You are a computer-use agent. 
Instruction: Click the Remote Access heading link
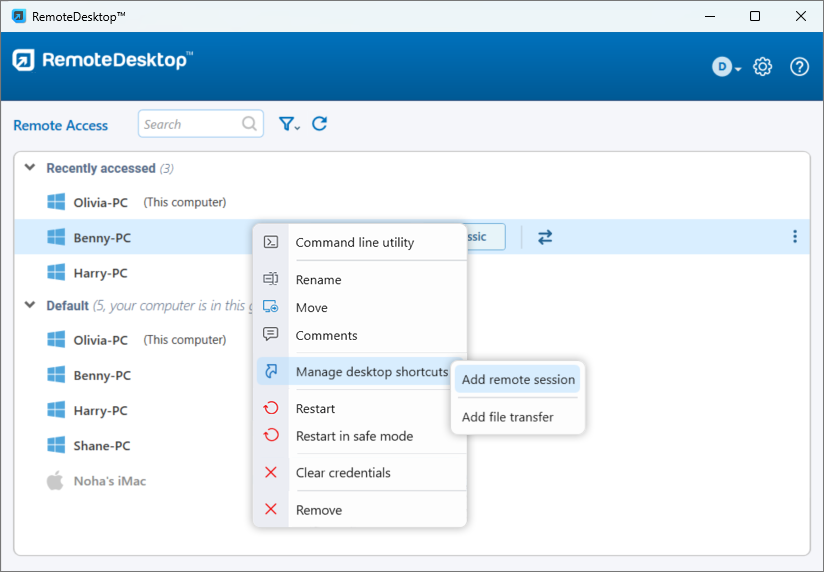click(x=61, y=125)
